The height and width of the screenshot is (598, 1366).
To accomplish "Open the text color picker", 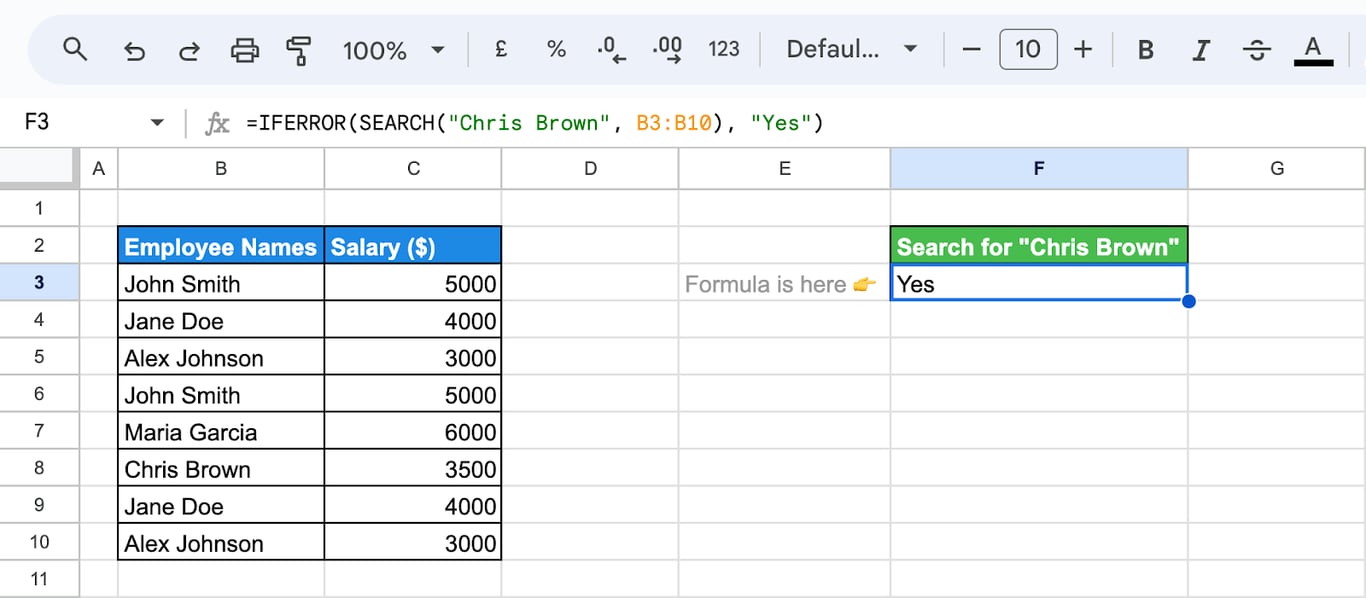I will coord(1313,49).
